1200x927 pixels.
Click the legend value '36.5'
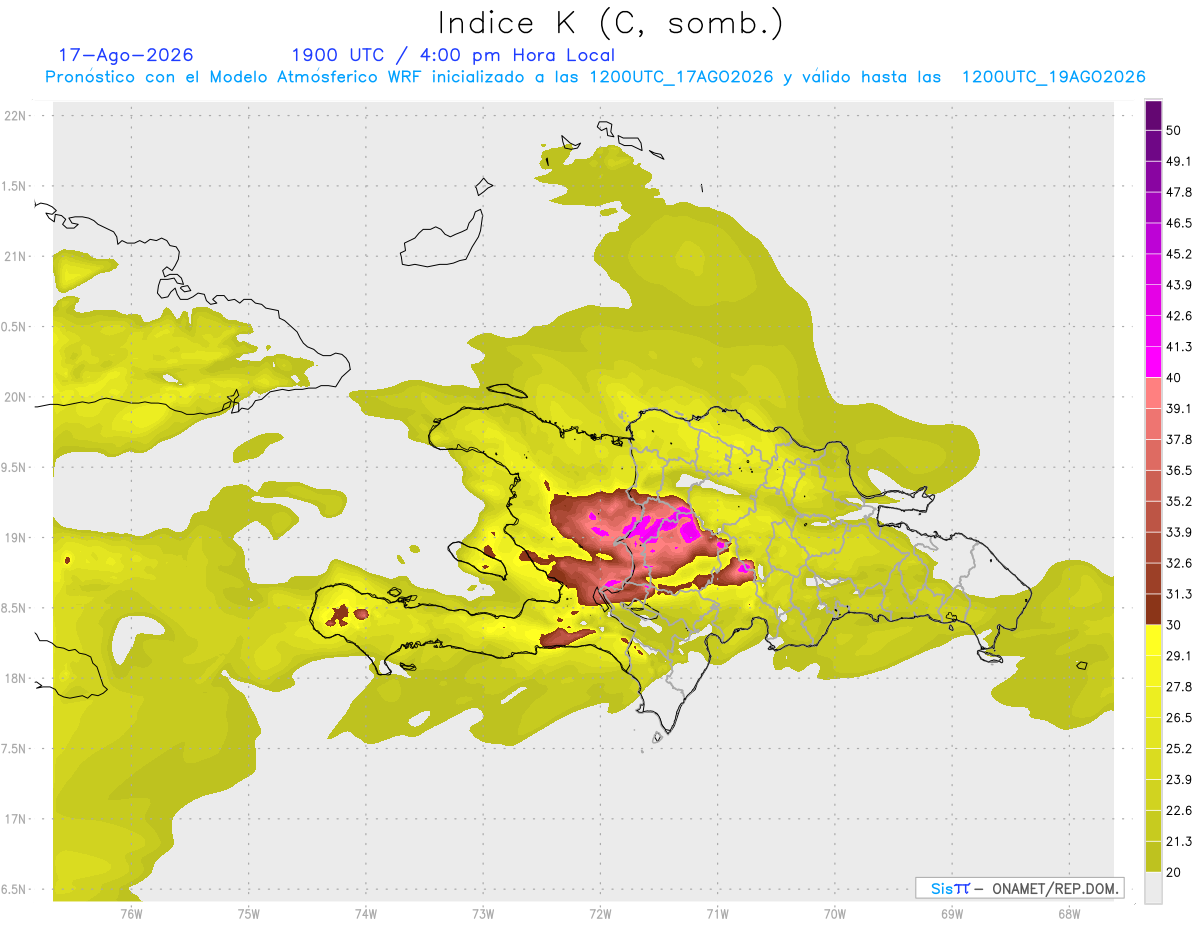[1179, 470]
